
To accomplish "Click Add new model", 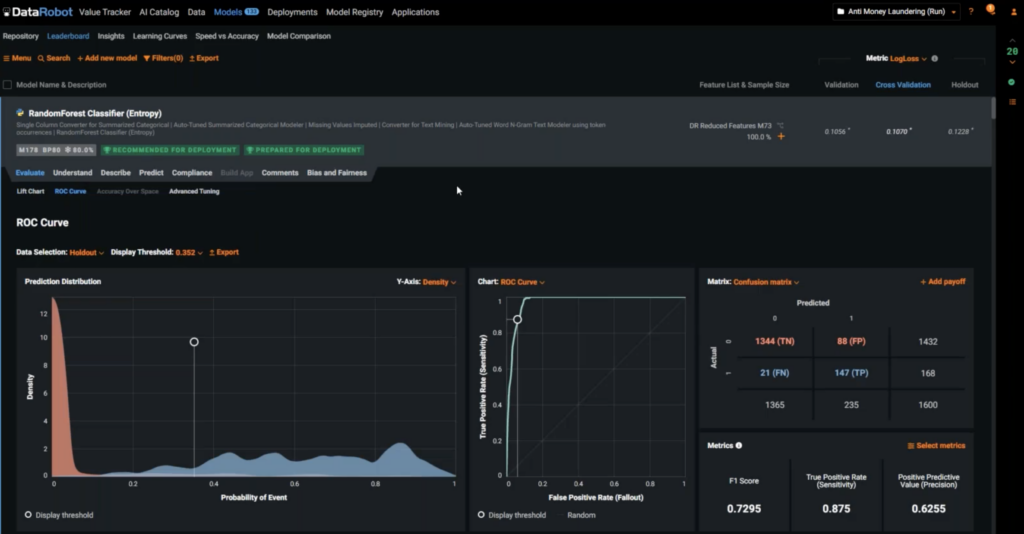I will [x=107, y=58].
